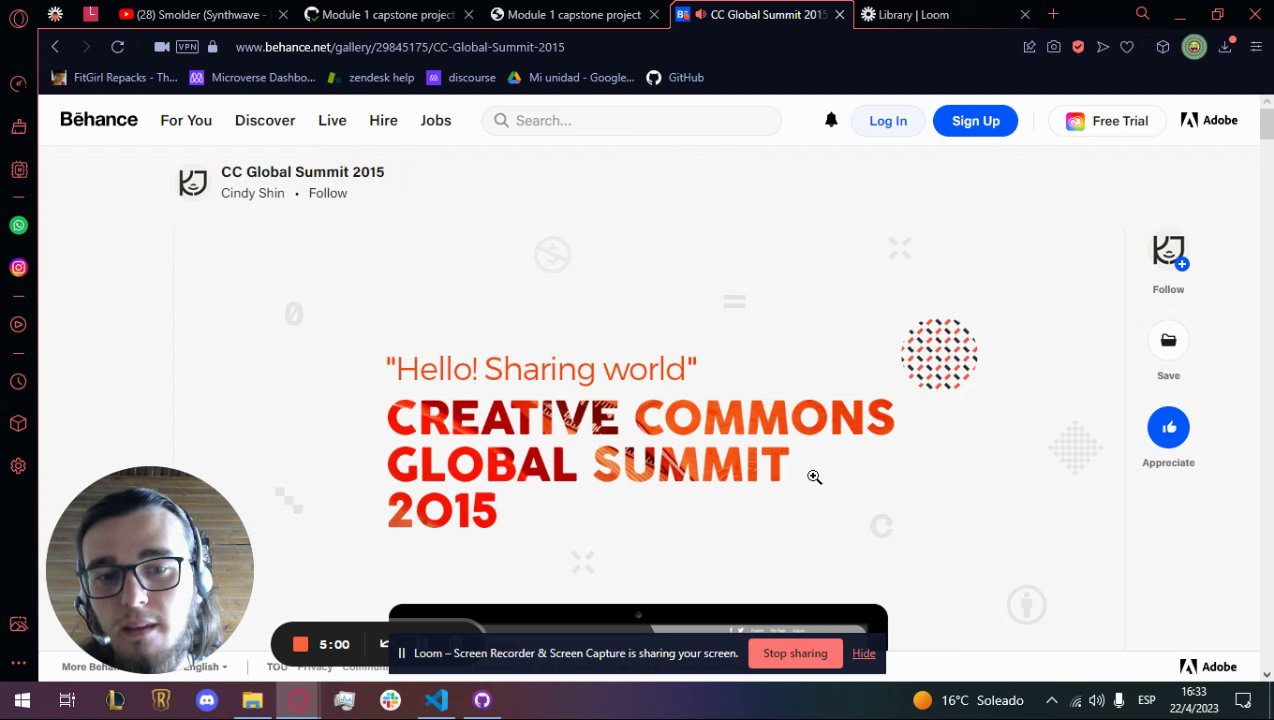This screenshot has height=720, width=1274.
Task: Open the extensions cube icon
Action: click(x=1163, y=47)
